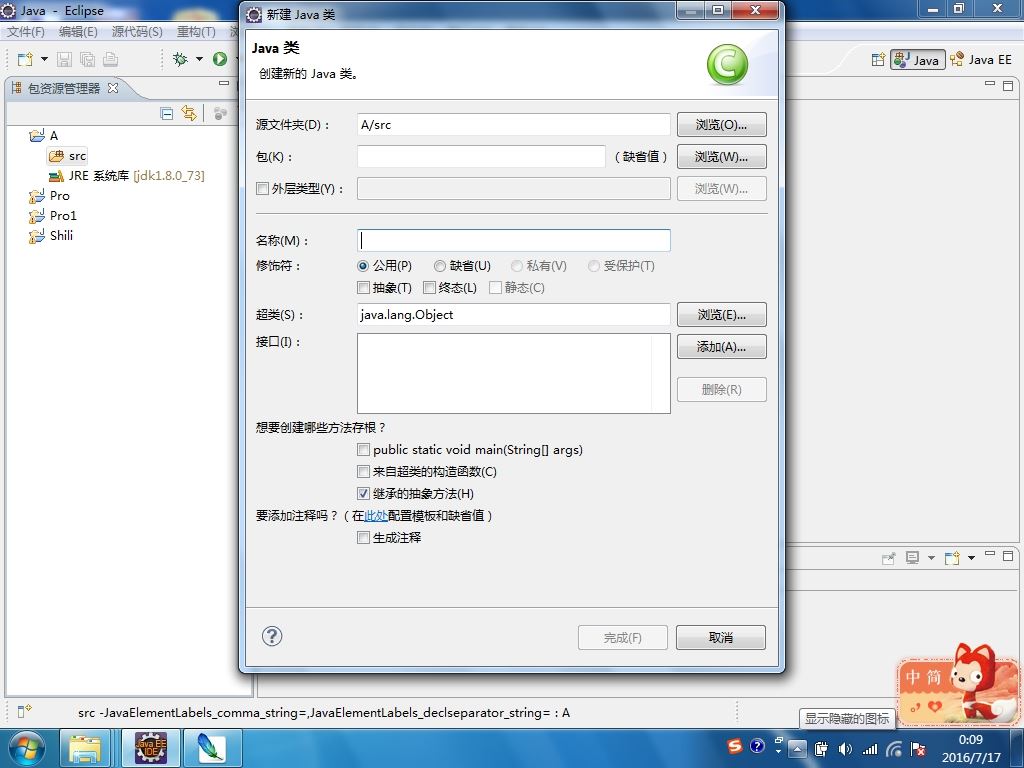
Task: Click the Save toolbar icon
Action: [x=64, y=59]
